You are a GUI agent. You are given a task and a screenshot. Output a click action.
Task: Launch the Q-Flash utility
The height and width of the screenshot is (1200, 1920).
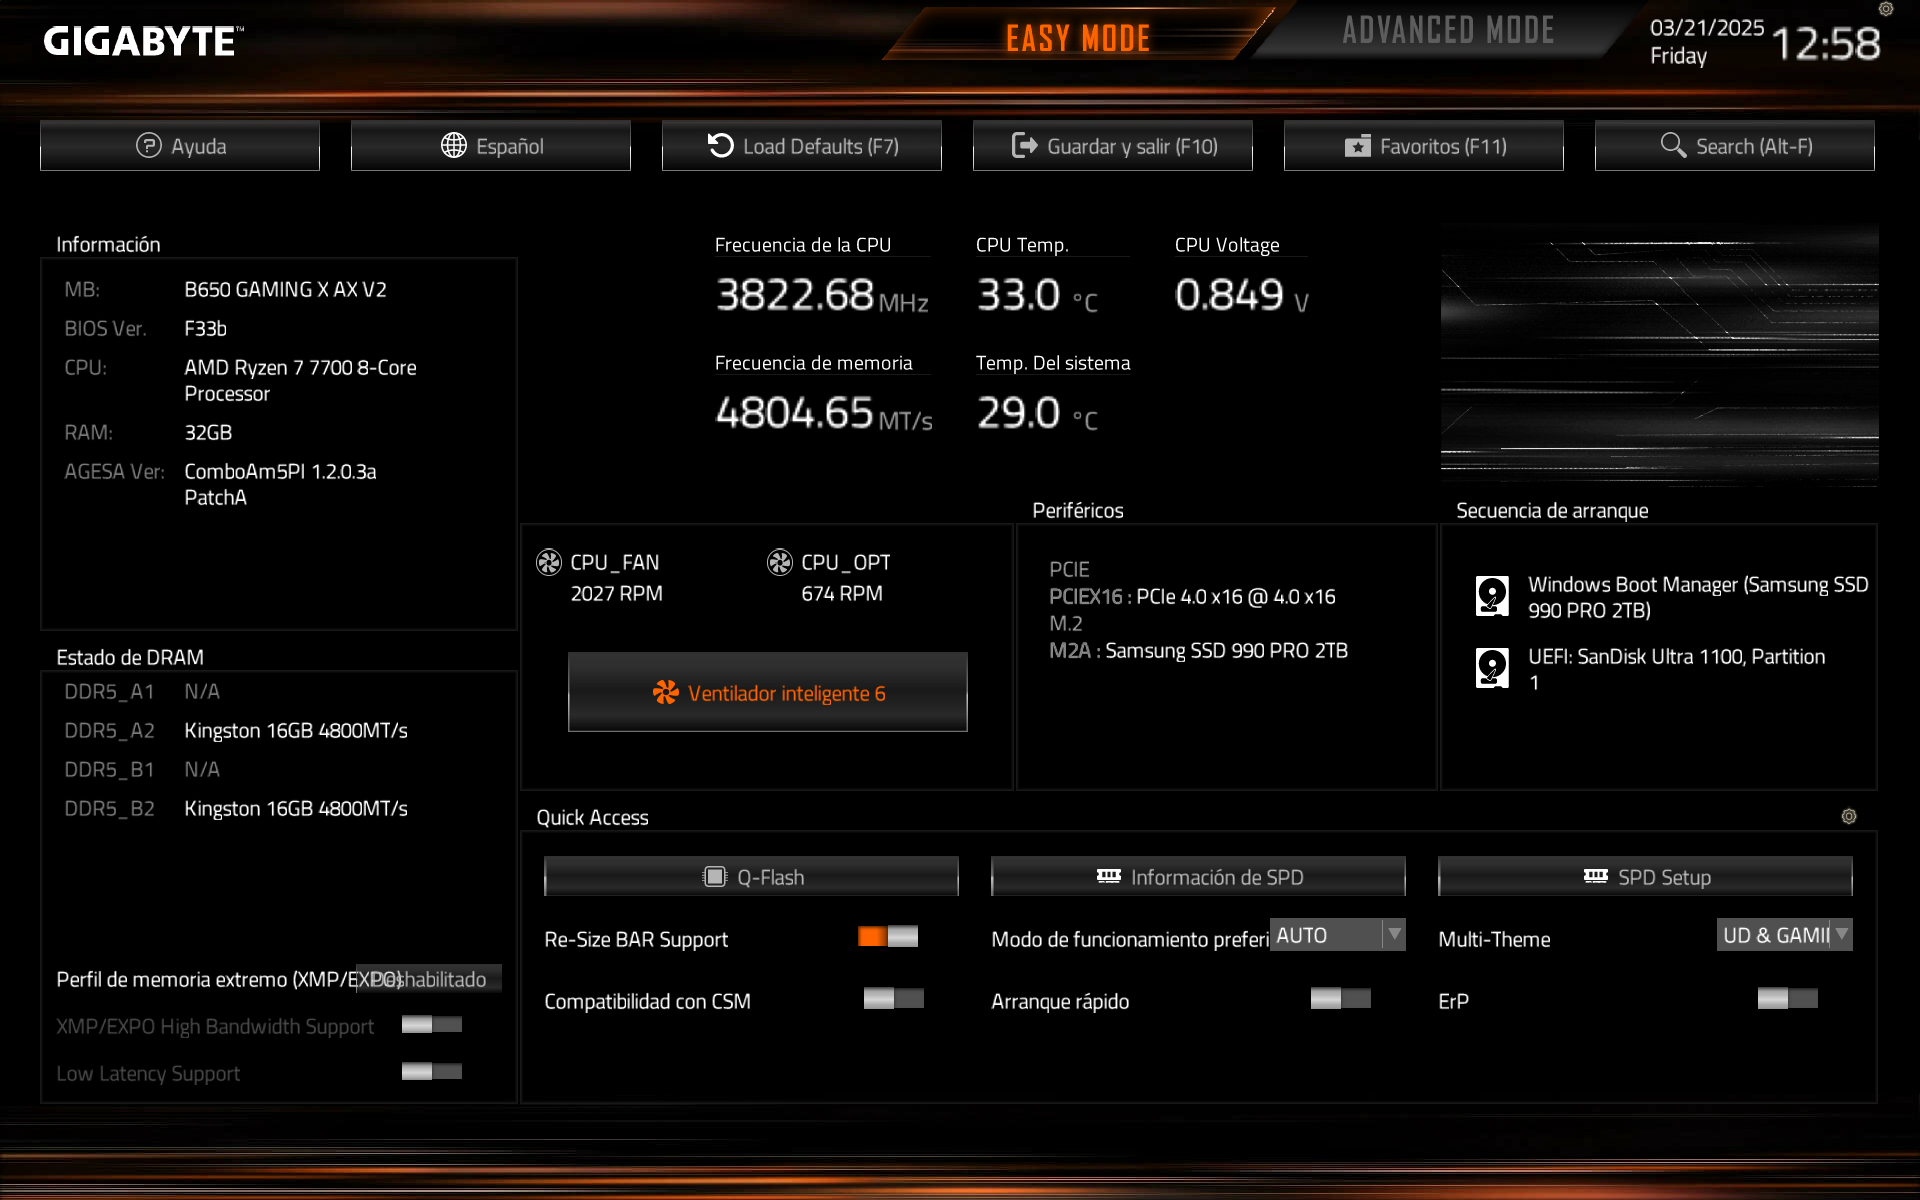coord(751,877)
